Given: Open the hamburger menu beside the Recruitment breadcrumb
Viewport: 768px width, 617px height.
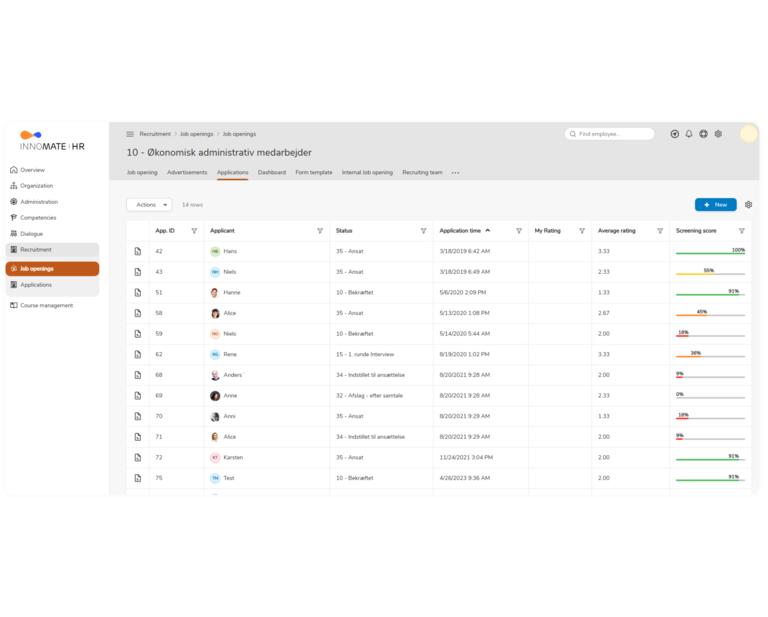Looking at the screenshot, I should tap(130, 134).
